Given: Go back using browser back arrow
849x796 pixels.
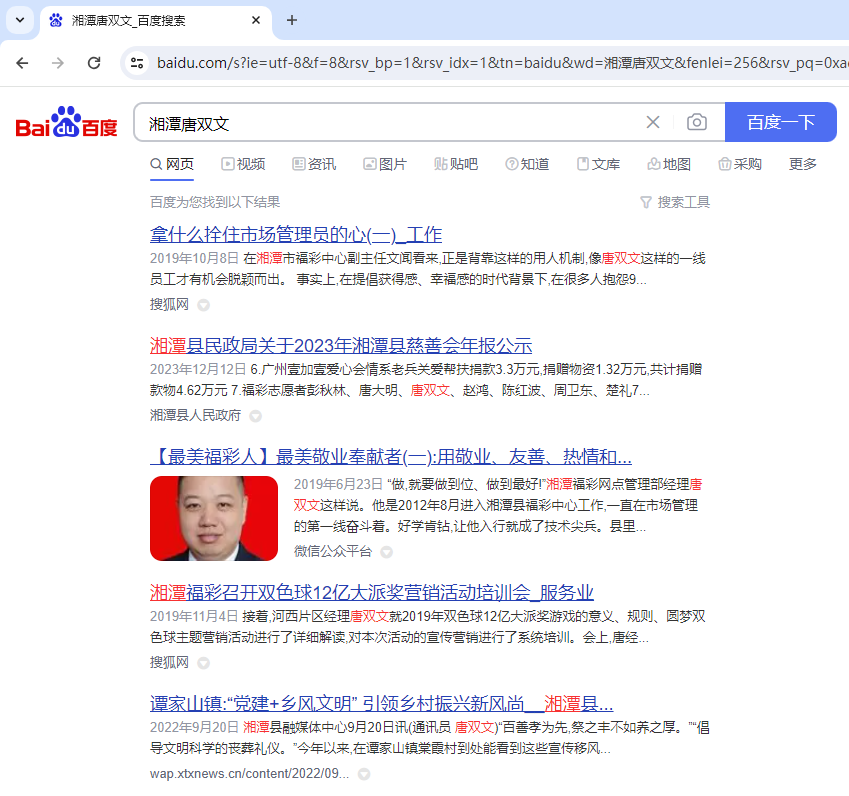Looking at the screenshot, I should click(x=23, y=63).
